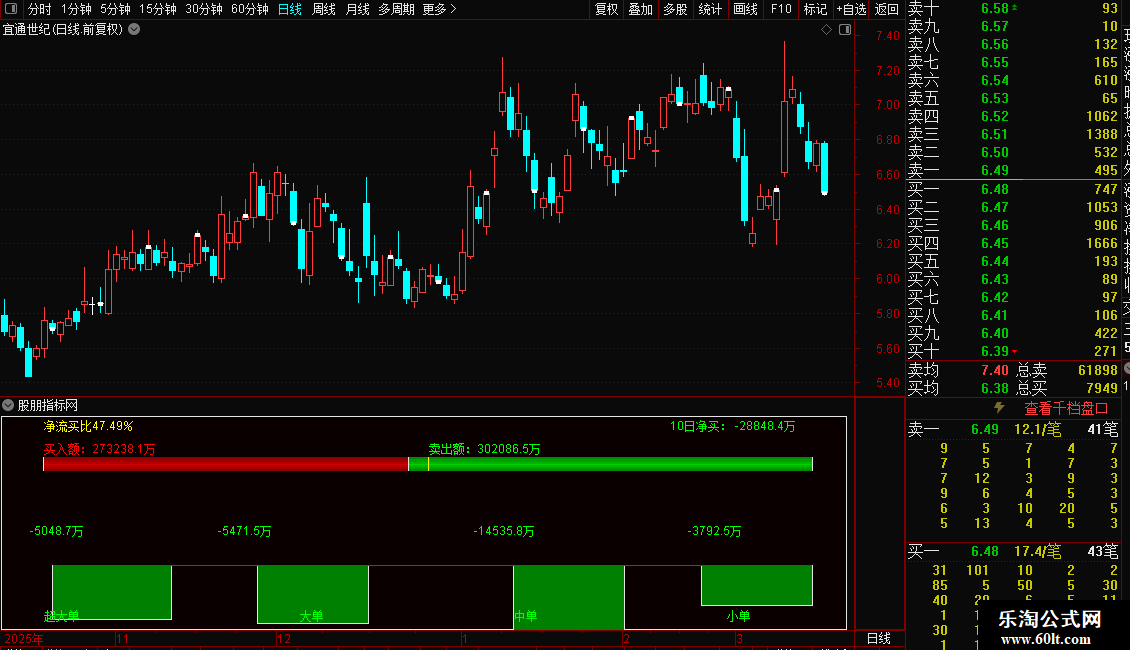This screenshot has width=1130, height=650.
Task: Click the 2025年 timeline label
Action: tap(24, 638)
